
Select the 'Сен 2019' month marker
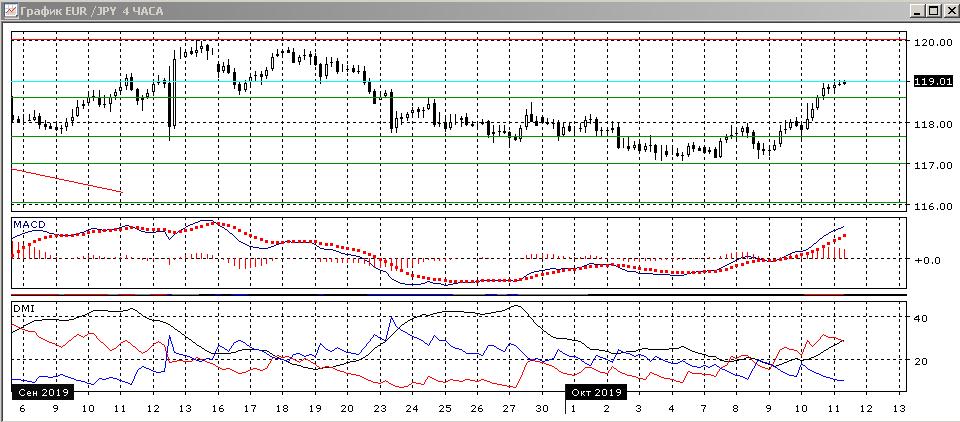pyautogui.click(x=39, y=392)
